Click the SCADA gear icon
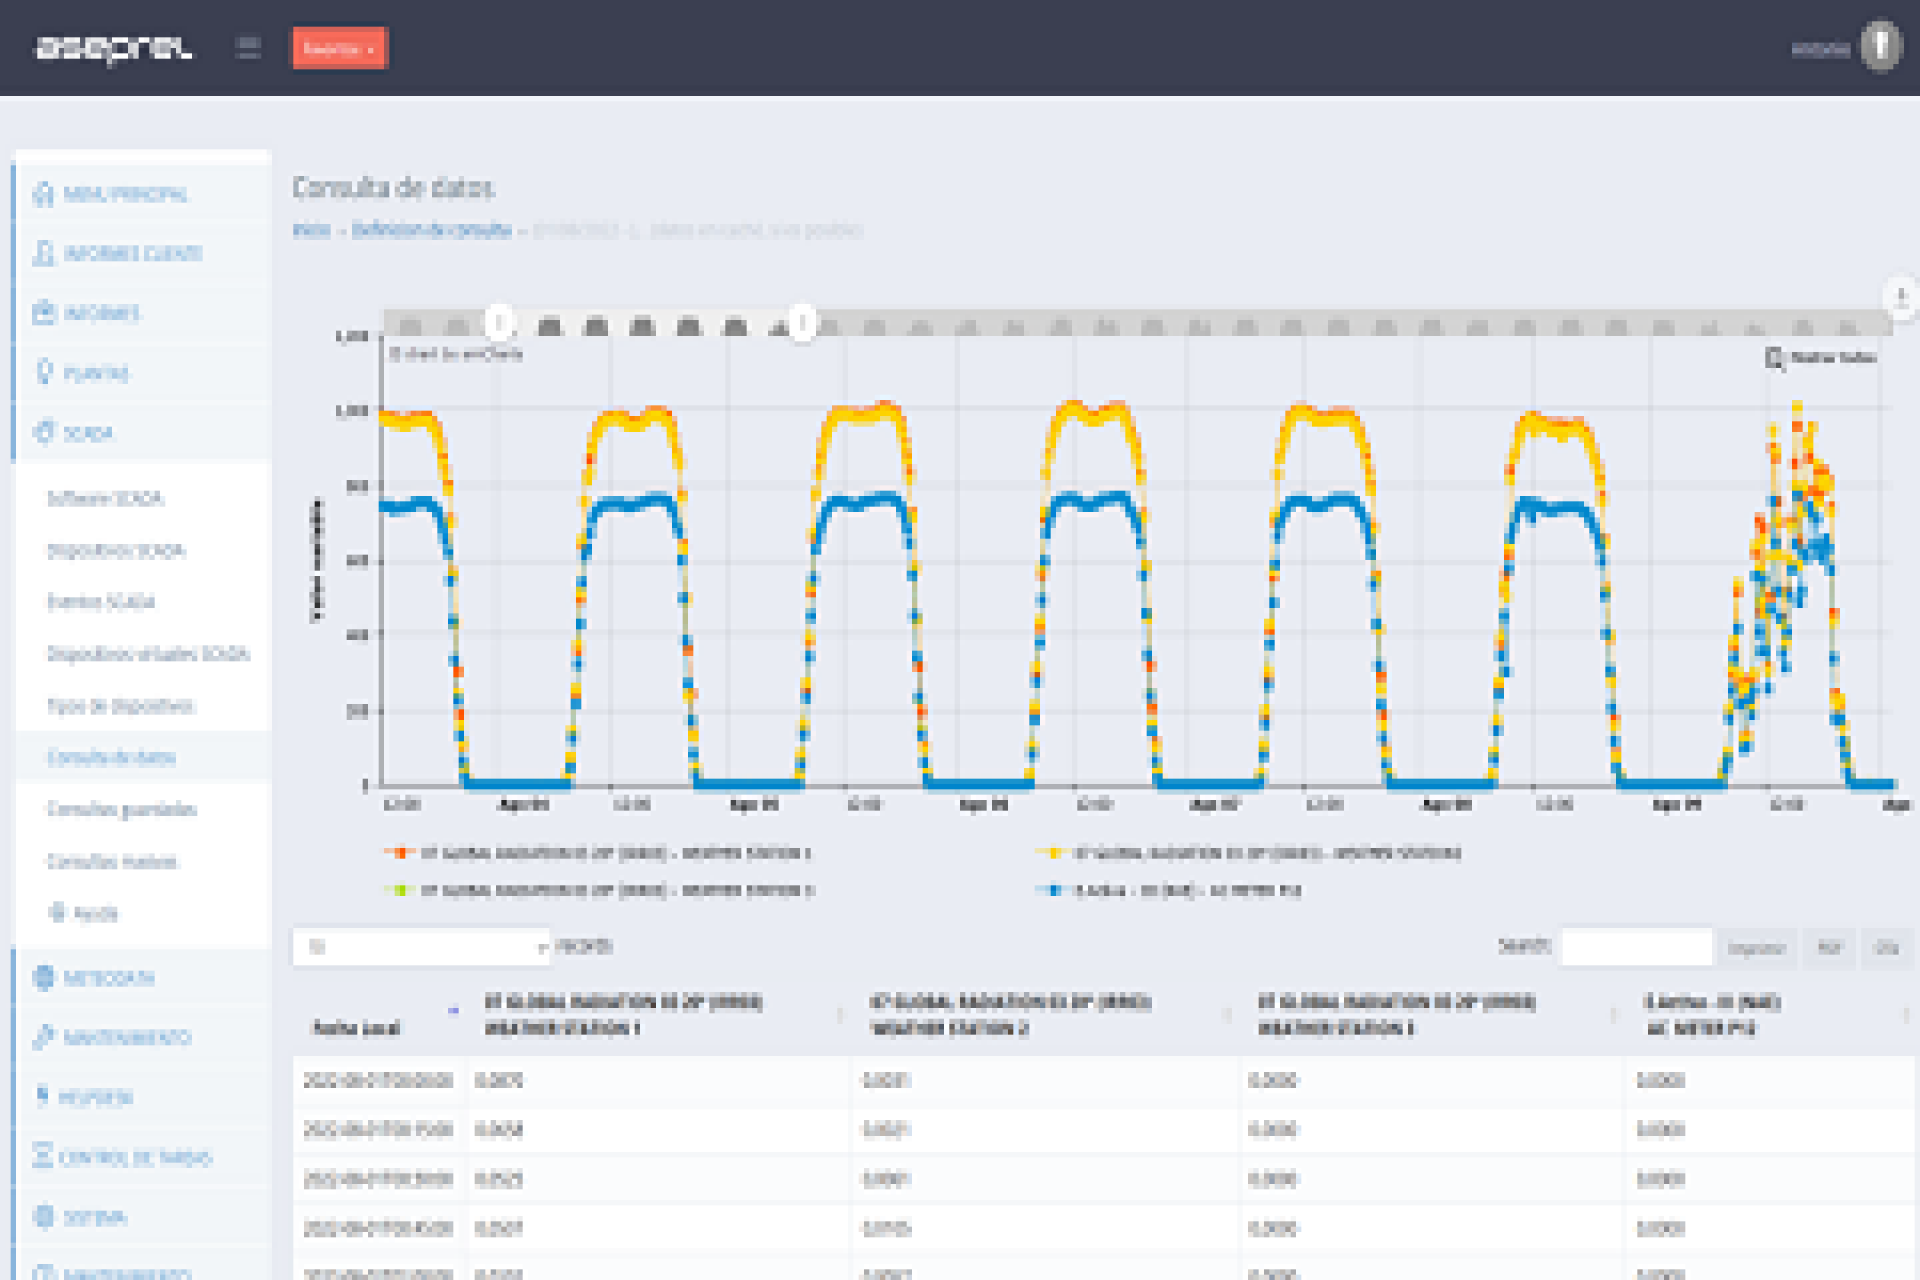1920x1280 pixels. 43,432
